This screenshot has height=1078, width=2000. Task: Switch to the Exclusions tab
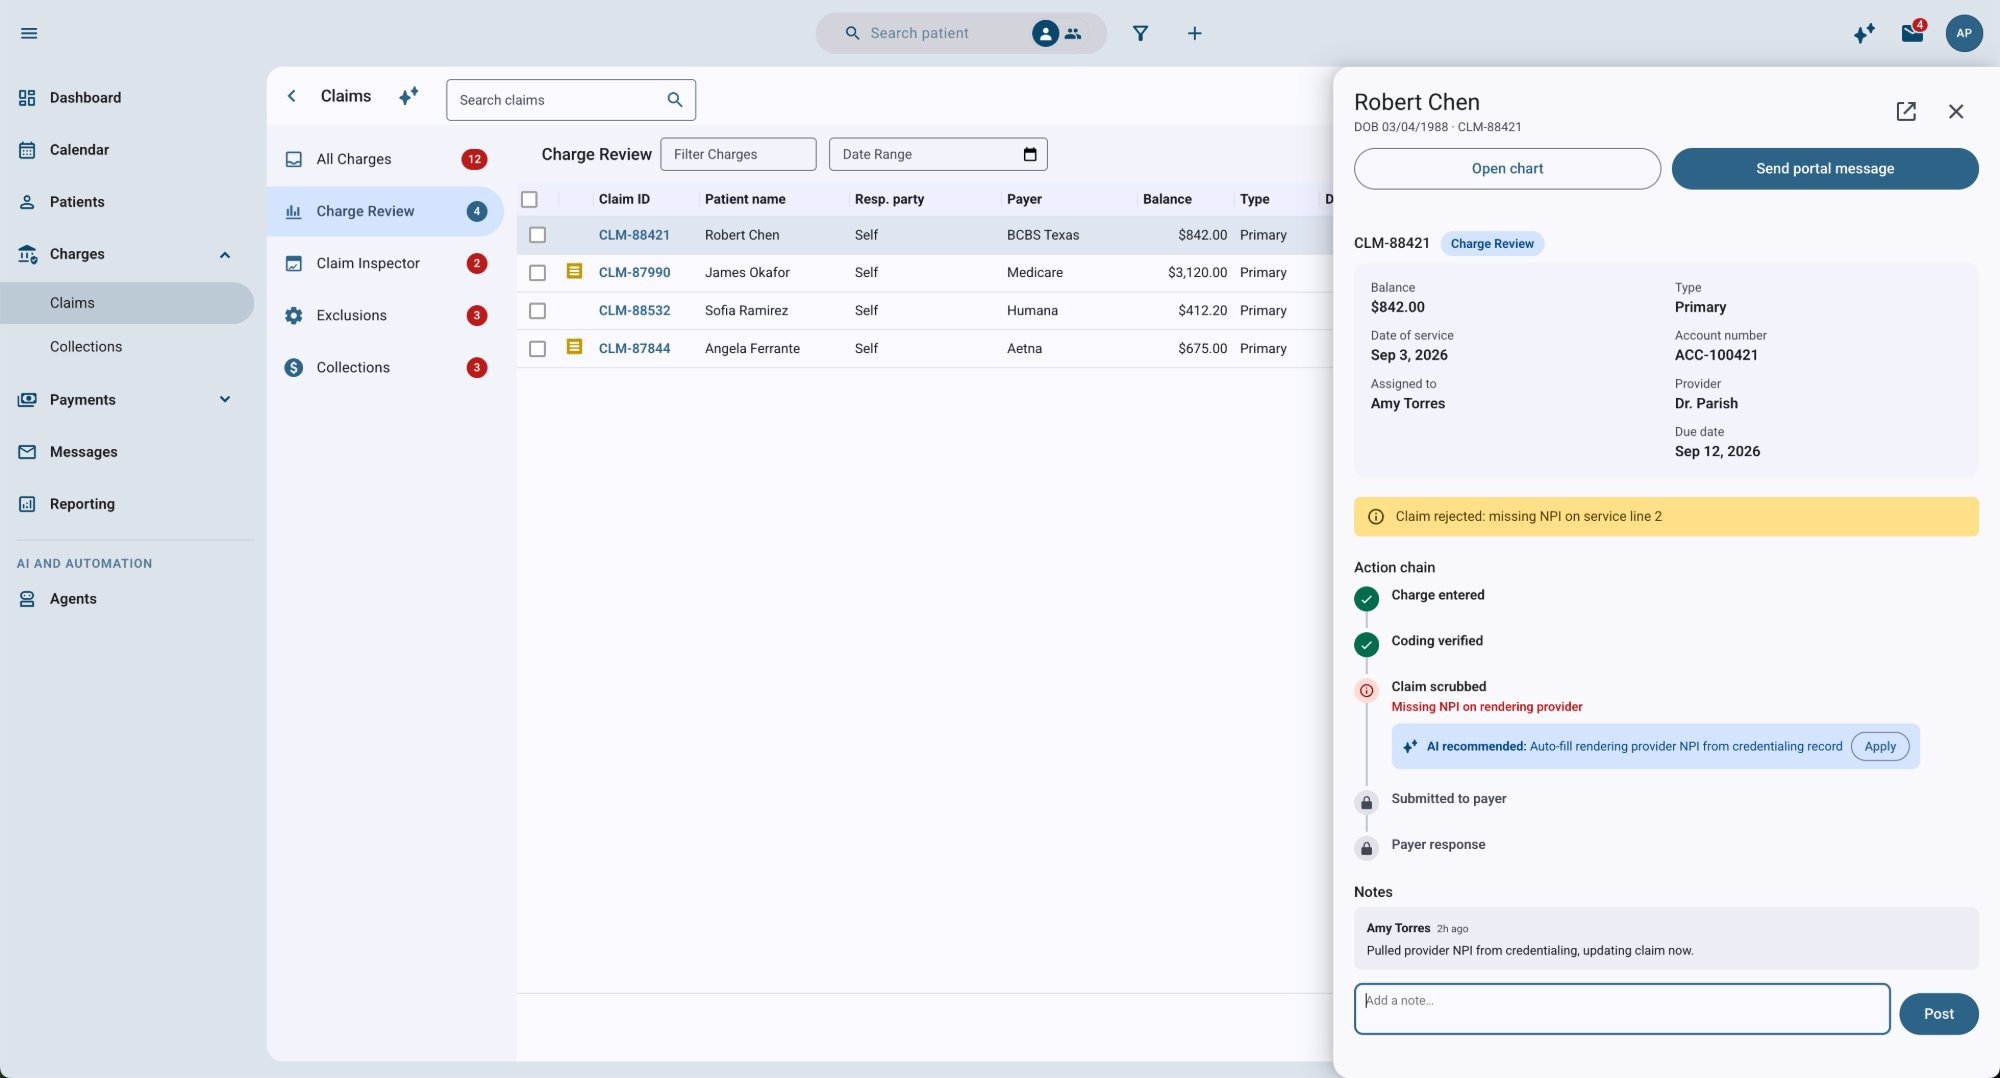pos(386,315)
